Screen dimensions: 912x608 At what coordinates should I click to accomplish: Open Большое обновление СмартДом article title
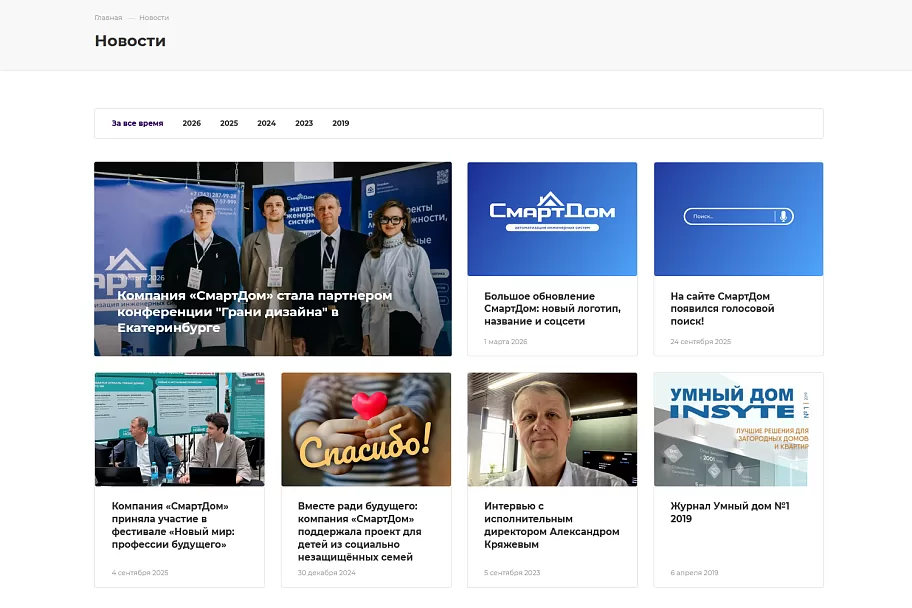click(x=553, y=309)
